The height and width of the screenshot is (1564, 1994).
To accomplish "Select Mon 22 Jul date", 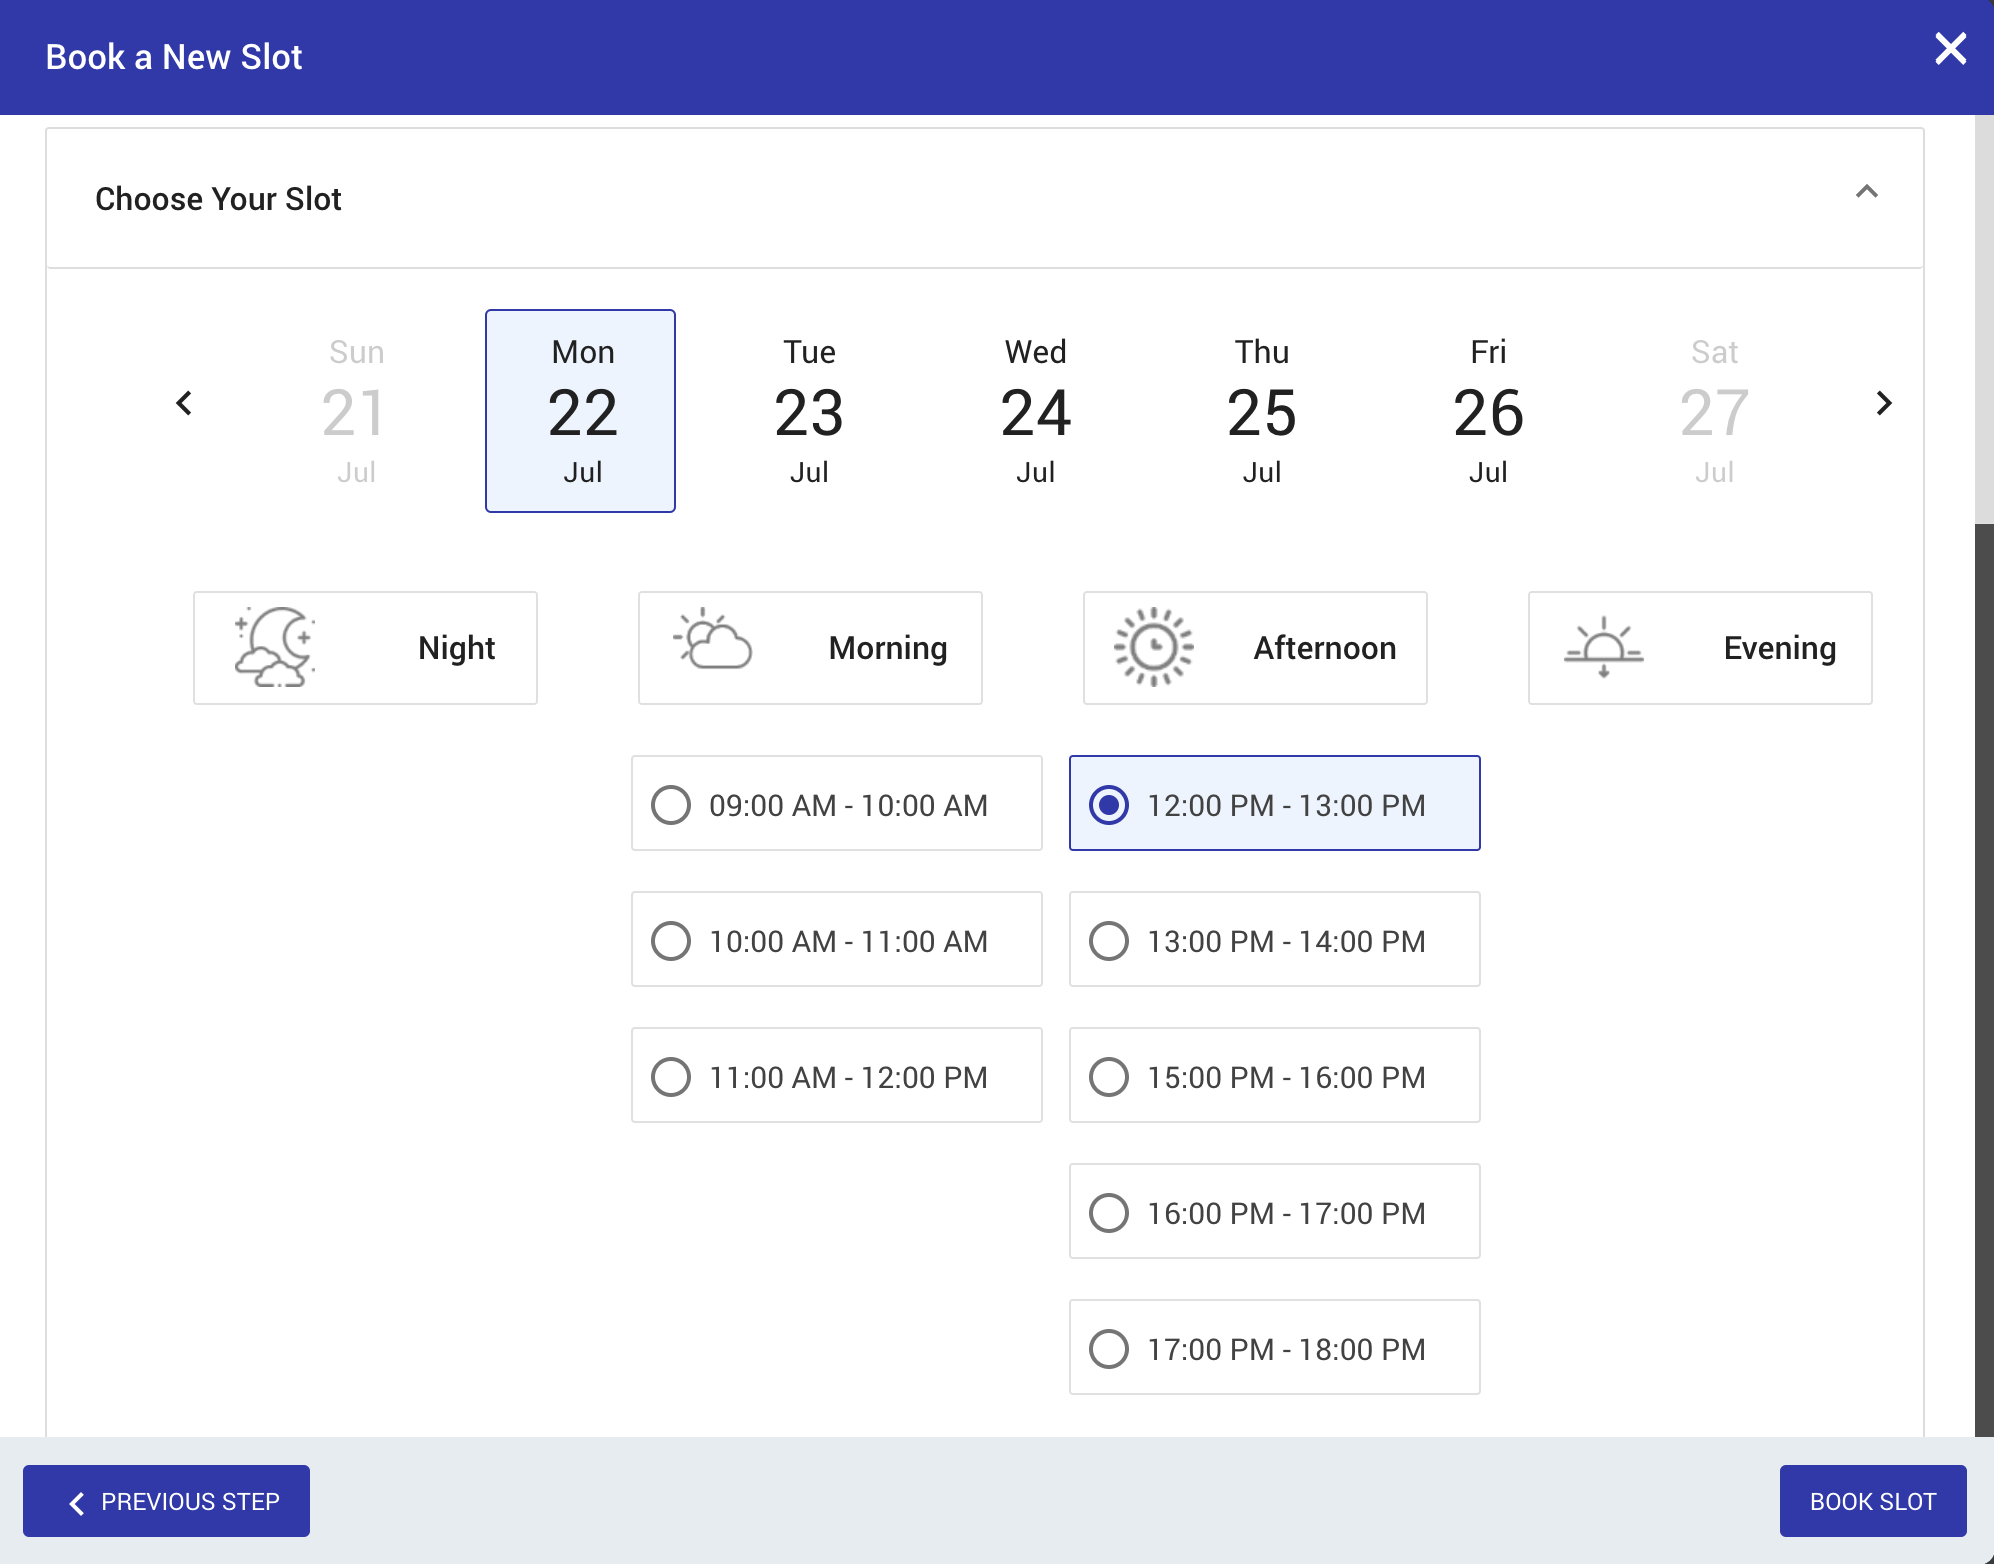I will pyautogui.click(x=581, y=411).
